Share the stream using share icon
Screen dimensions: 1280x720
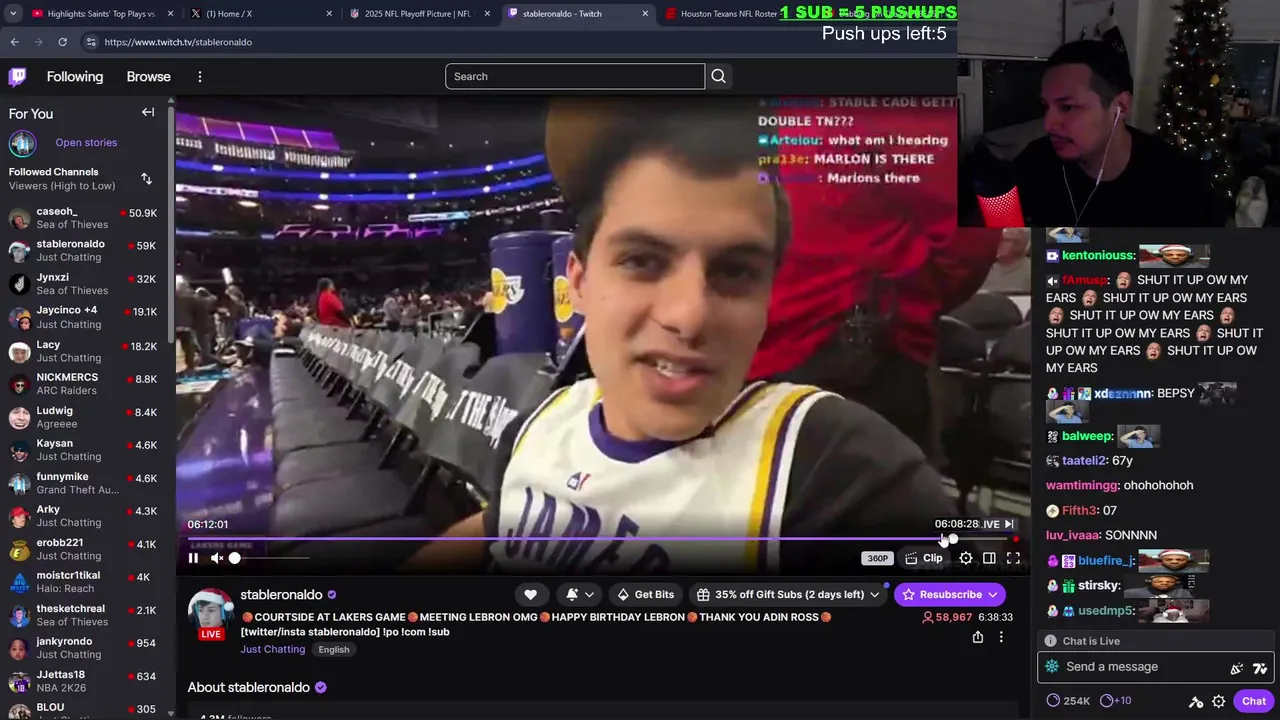click(978, 637)
